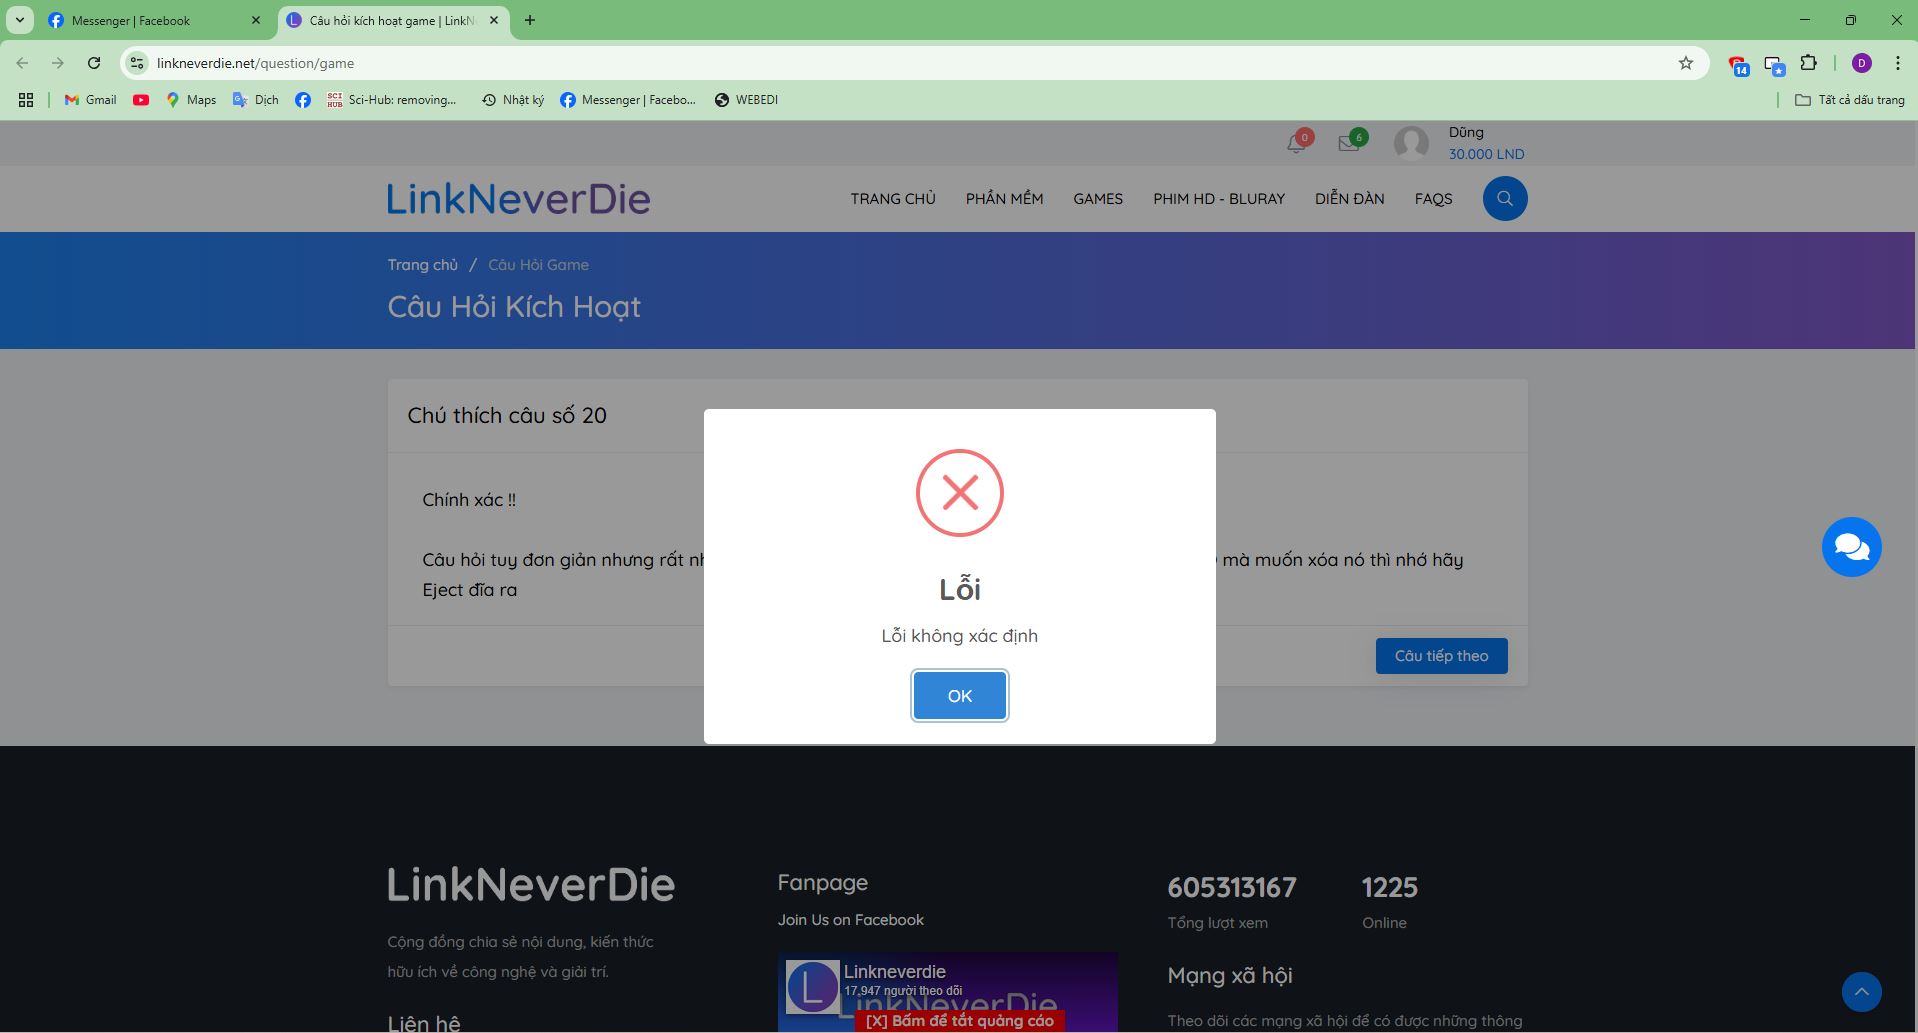The height and width of the screenshot is (1033, 1918).
Task: Open the 'Tất cả dấu trang' bookmarks folder
Action: [x=1849, y=100]
